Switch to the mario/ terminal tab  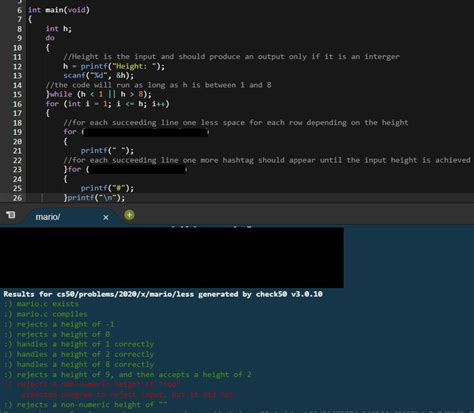tap(48, 217)
